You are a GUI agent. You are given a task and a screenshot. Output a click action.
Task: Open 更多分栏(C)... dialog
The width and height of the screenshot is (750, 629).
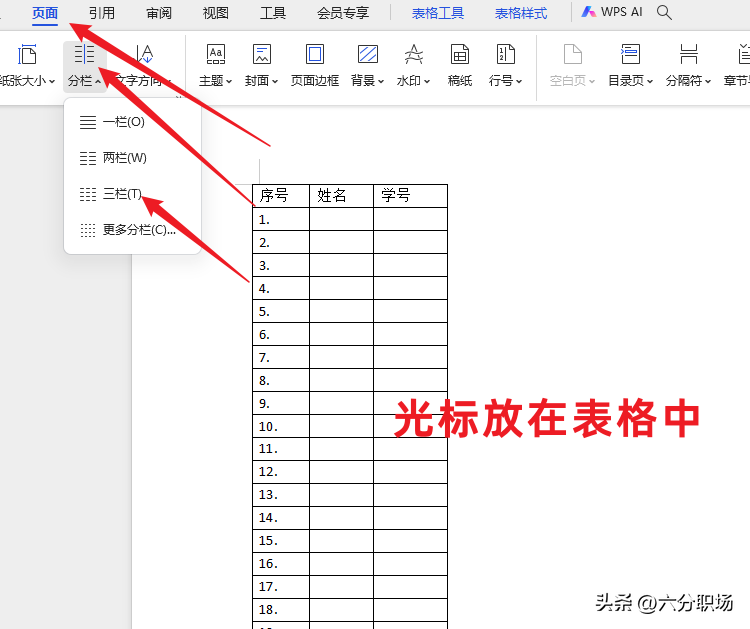[132, 230]
